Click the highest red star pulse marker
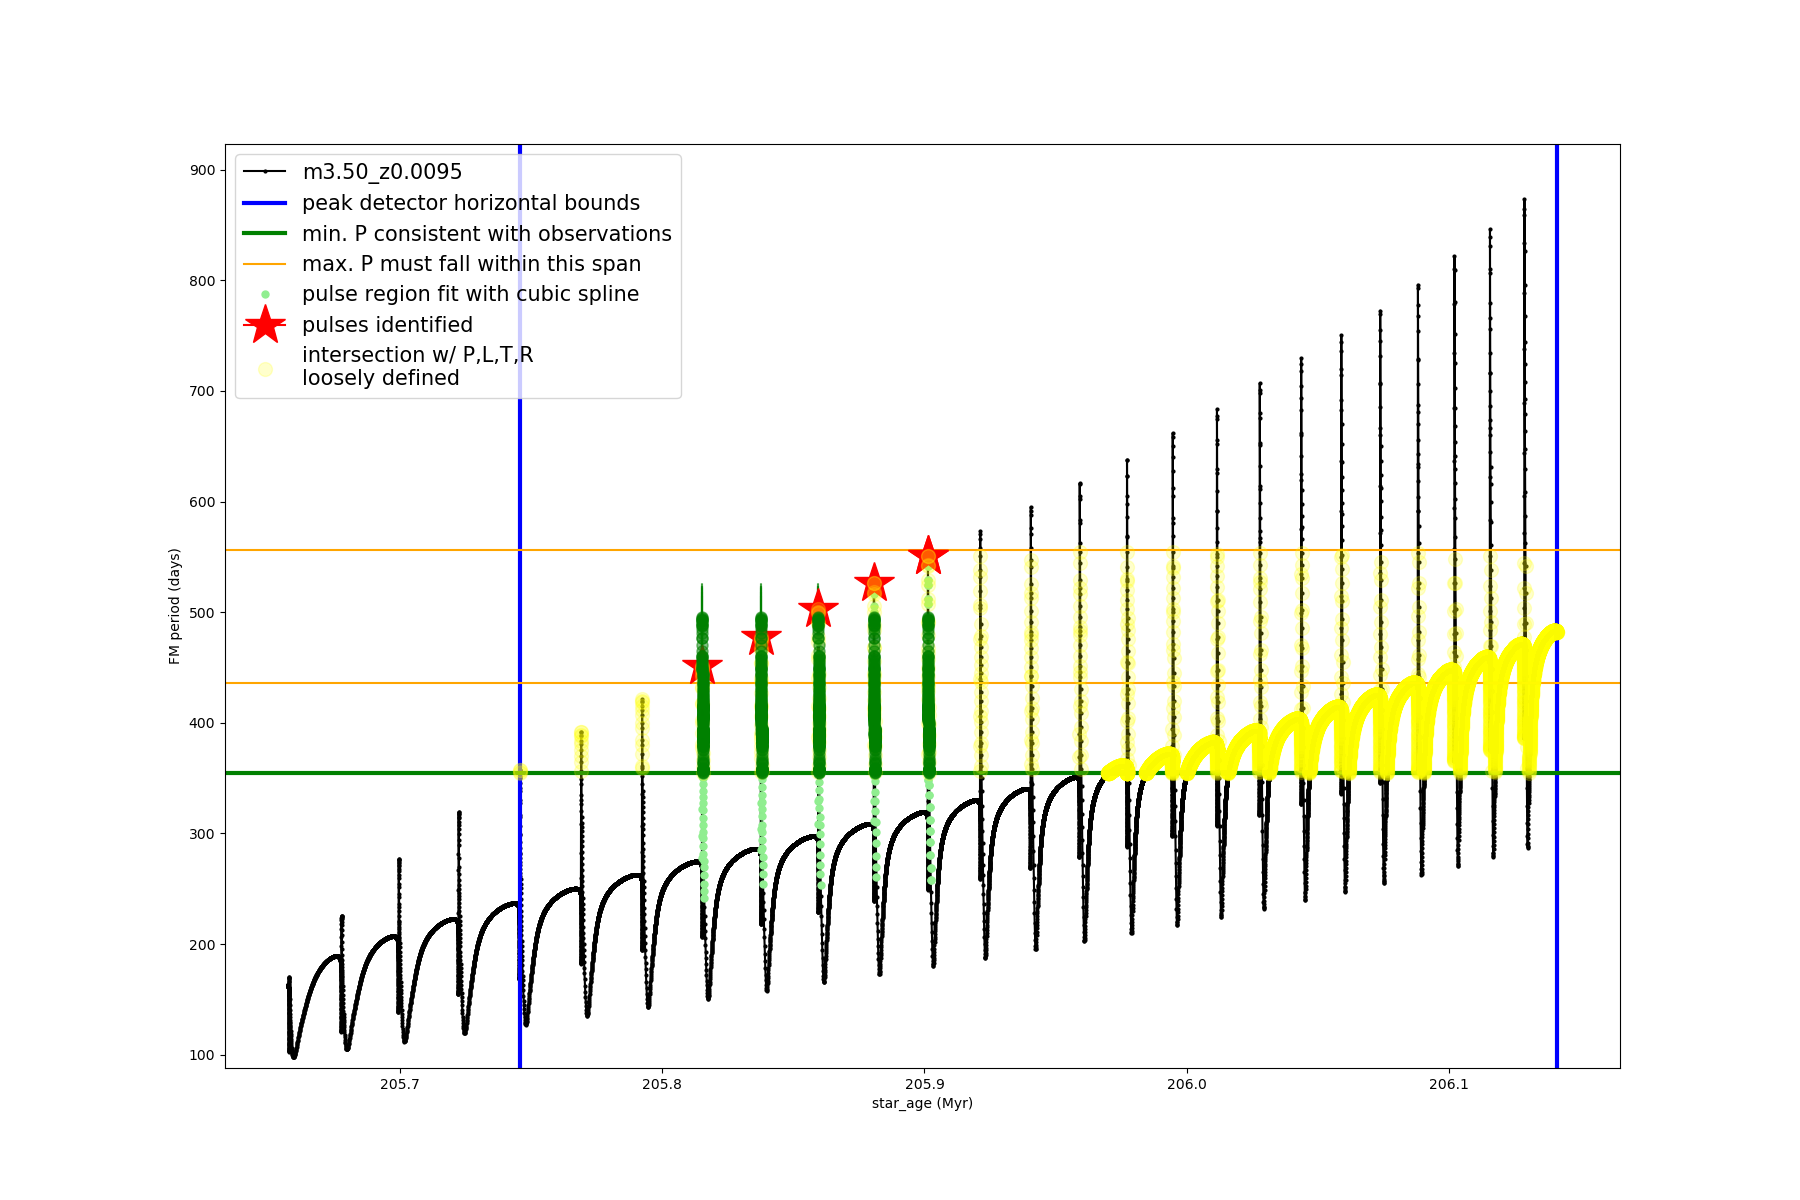1800x1200 pixels. tap(928, 556)
